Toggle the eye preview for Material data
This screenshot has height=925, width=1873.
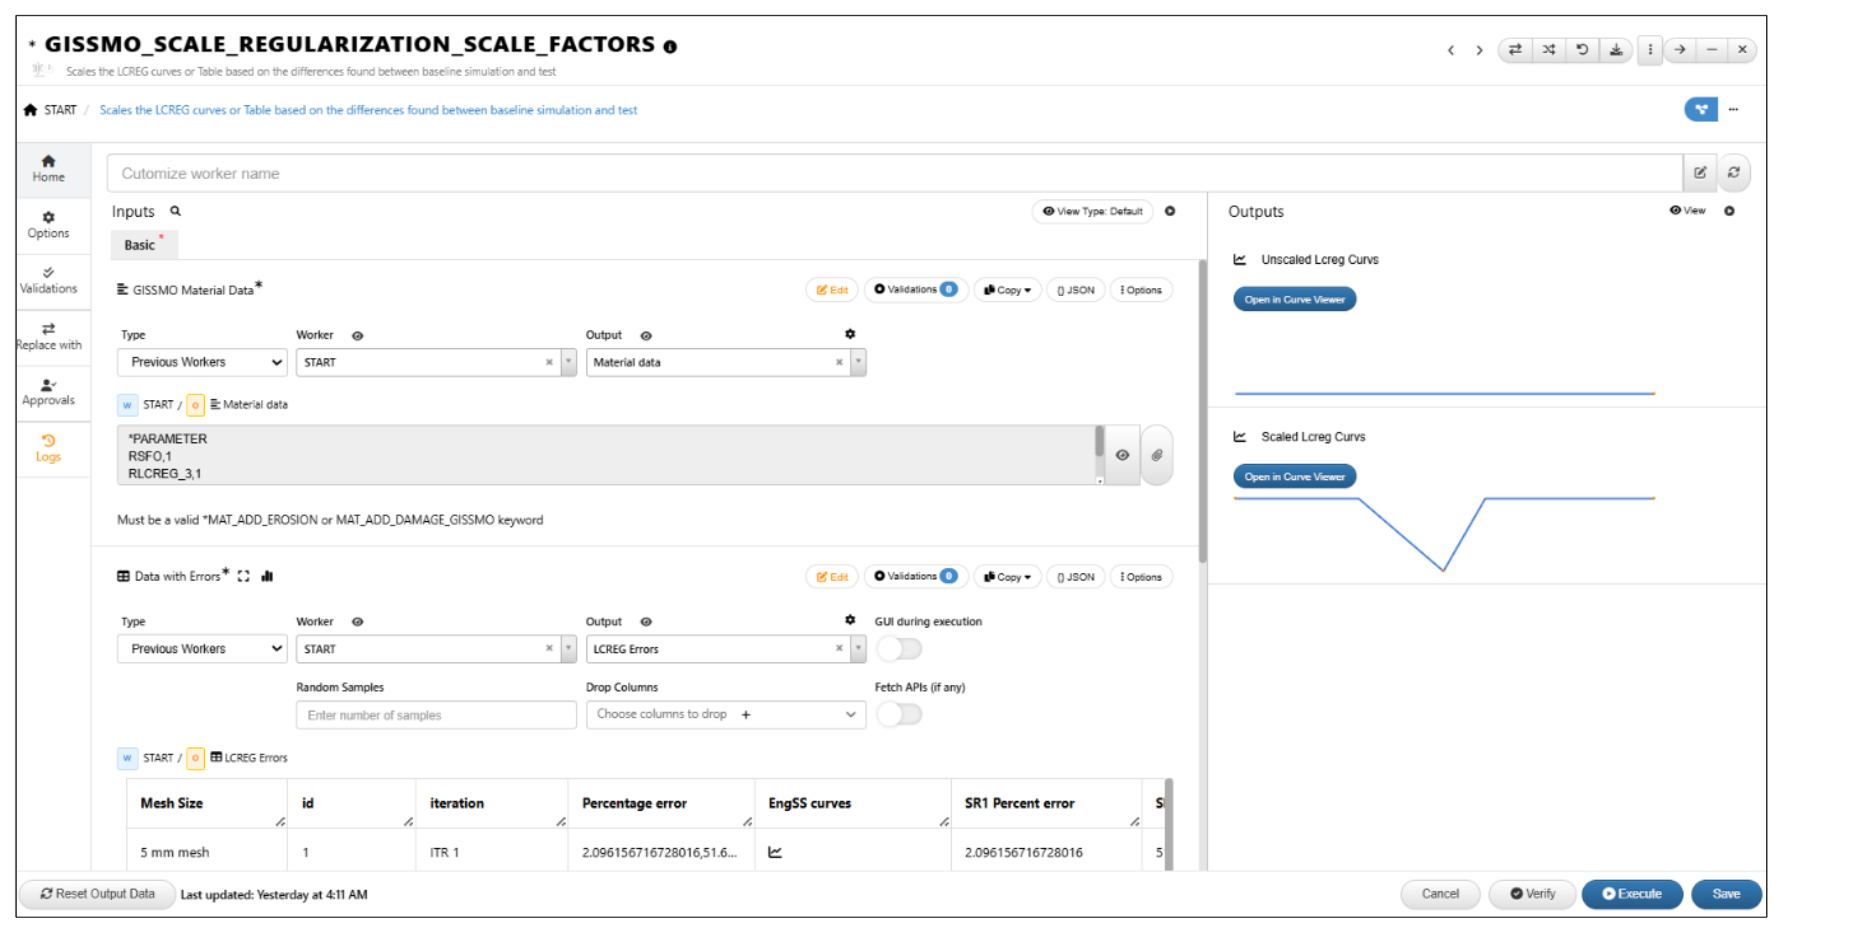tap(1122, 456)
